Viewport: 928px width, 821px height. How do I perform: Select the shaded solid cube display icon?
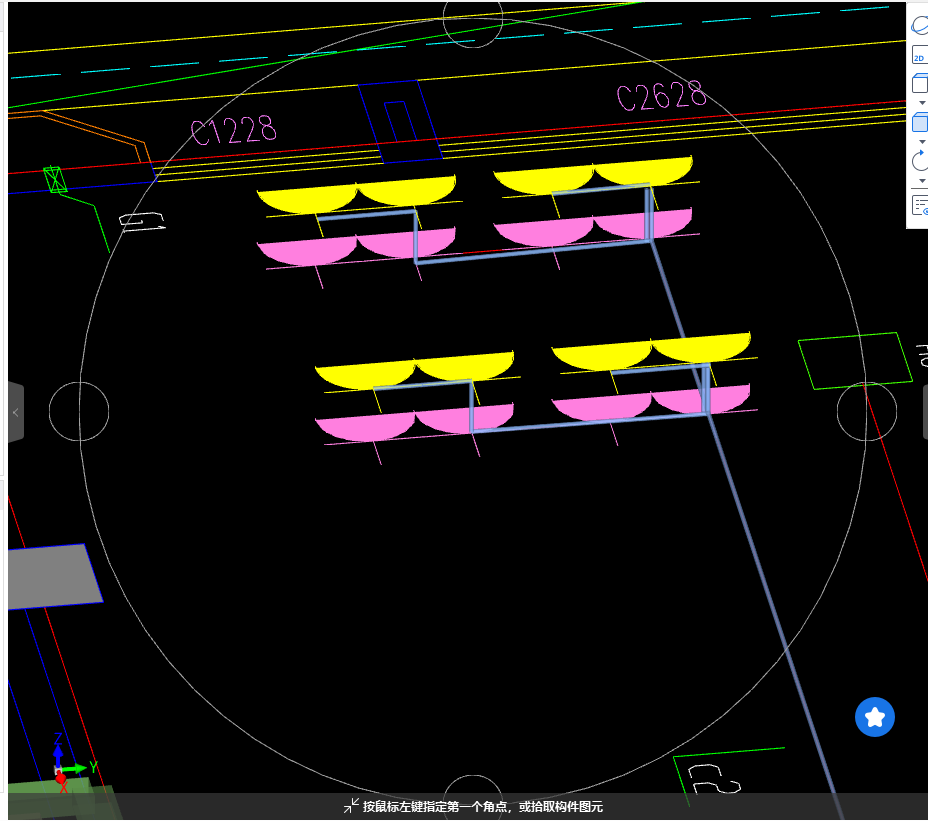pos(920,123)
